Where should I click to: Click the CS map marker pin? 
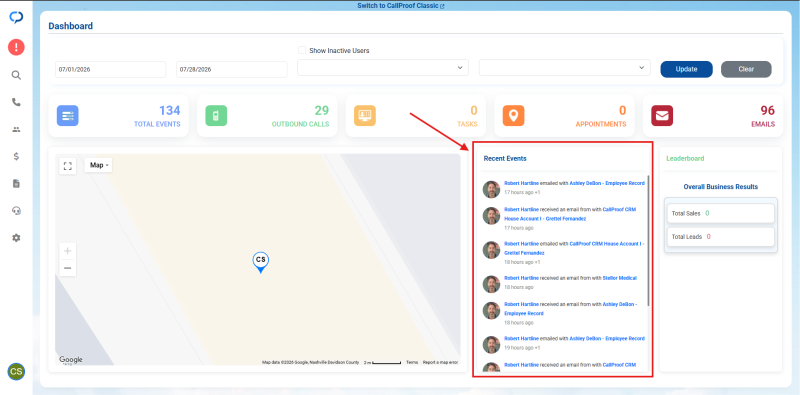pos(261,262)
